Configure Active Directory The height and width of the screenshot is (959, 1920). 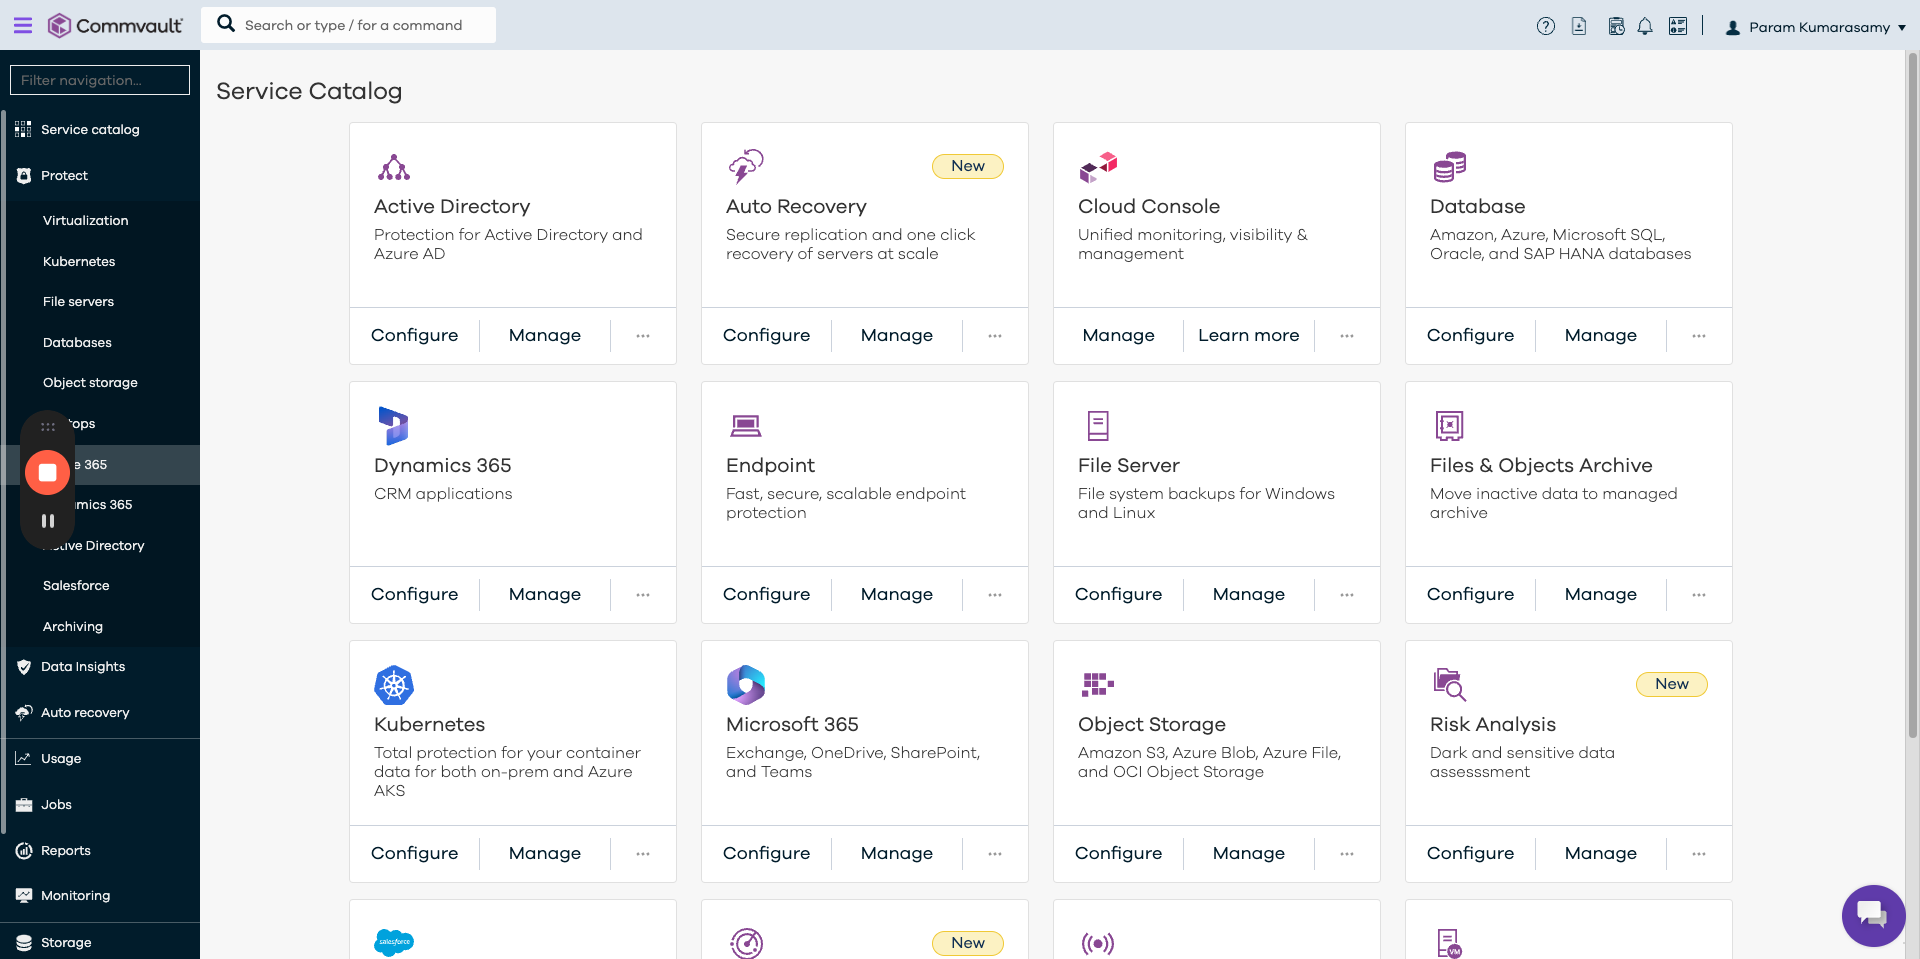pyautogui.click(x=415, y=336)
